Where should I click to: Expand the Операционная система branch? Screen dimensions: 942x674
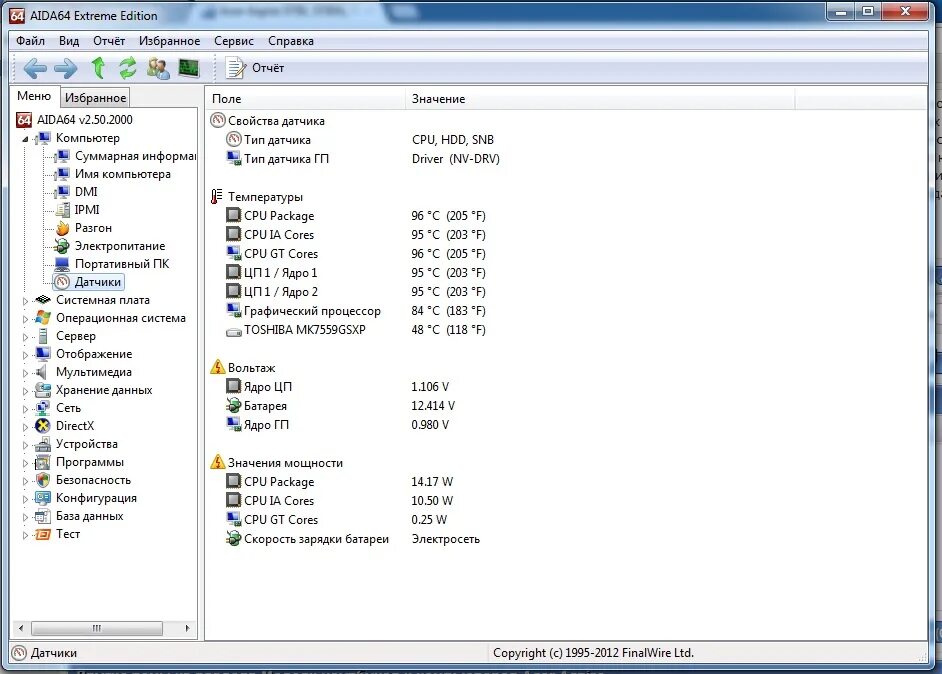25,319
